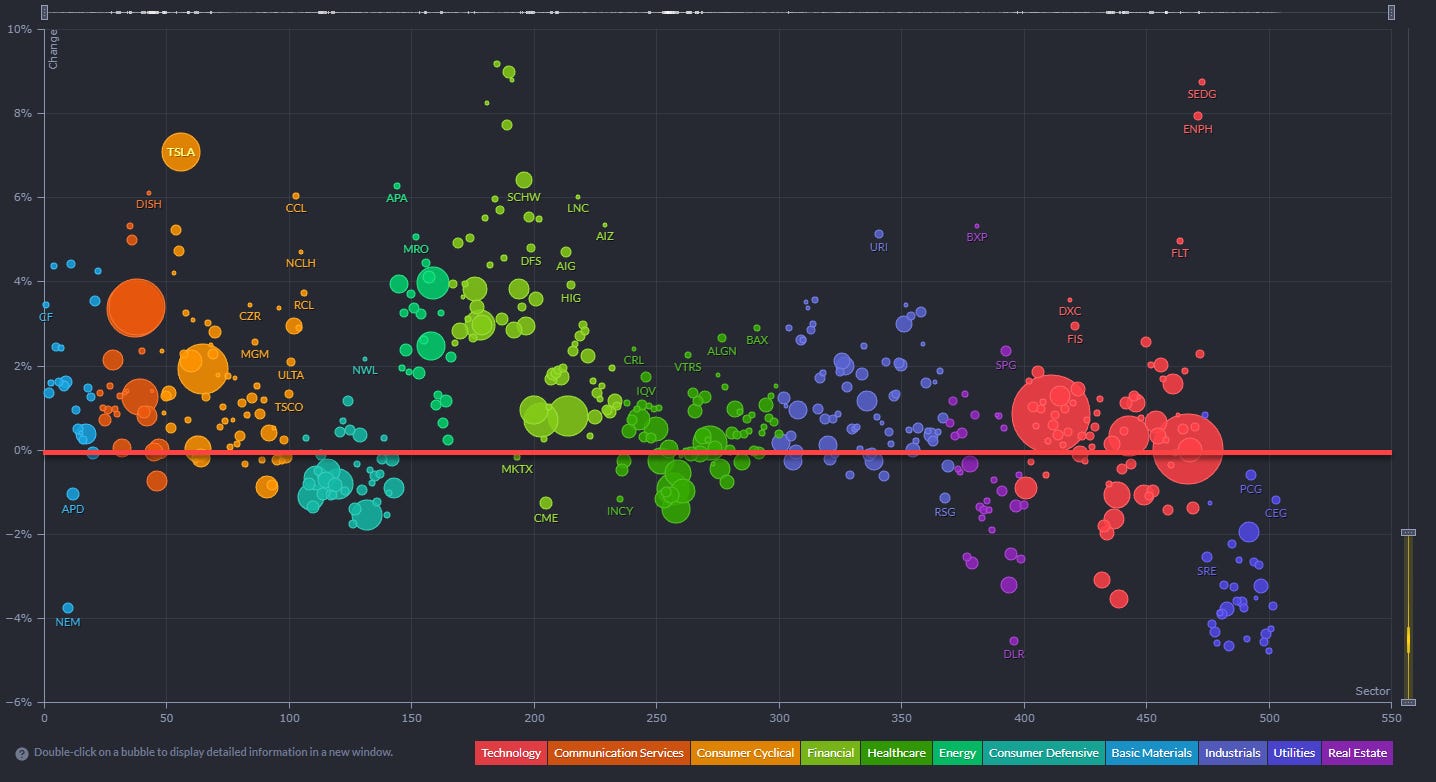Toggle the Real Estate sector legend
The width and height of the screenshot is (1436, 782).
click(x=1357, y=753)
